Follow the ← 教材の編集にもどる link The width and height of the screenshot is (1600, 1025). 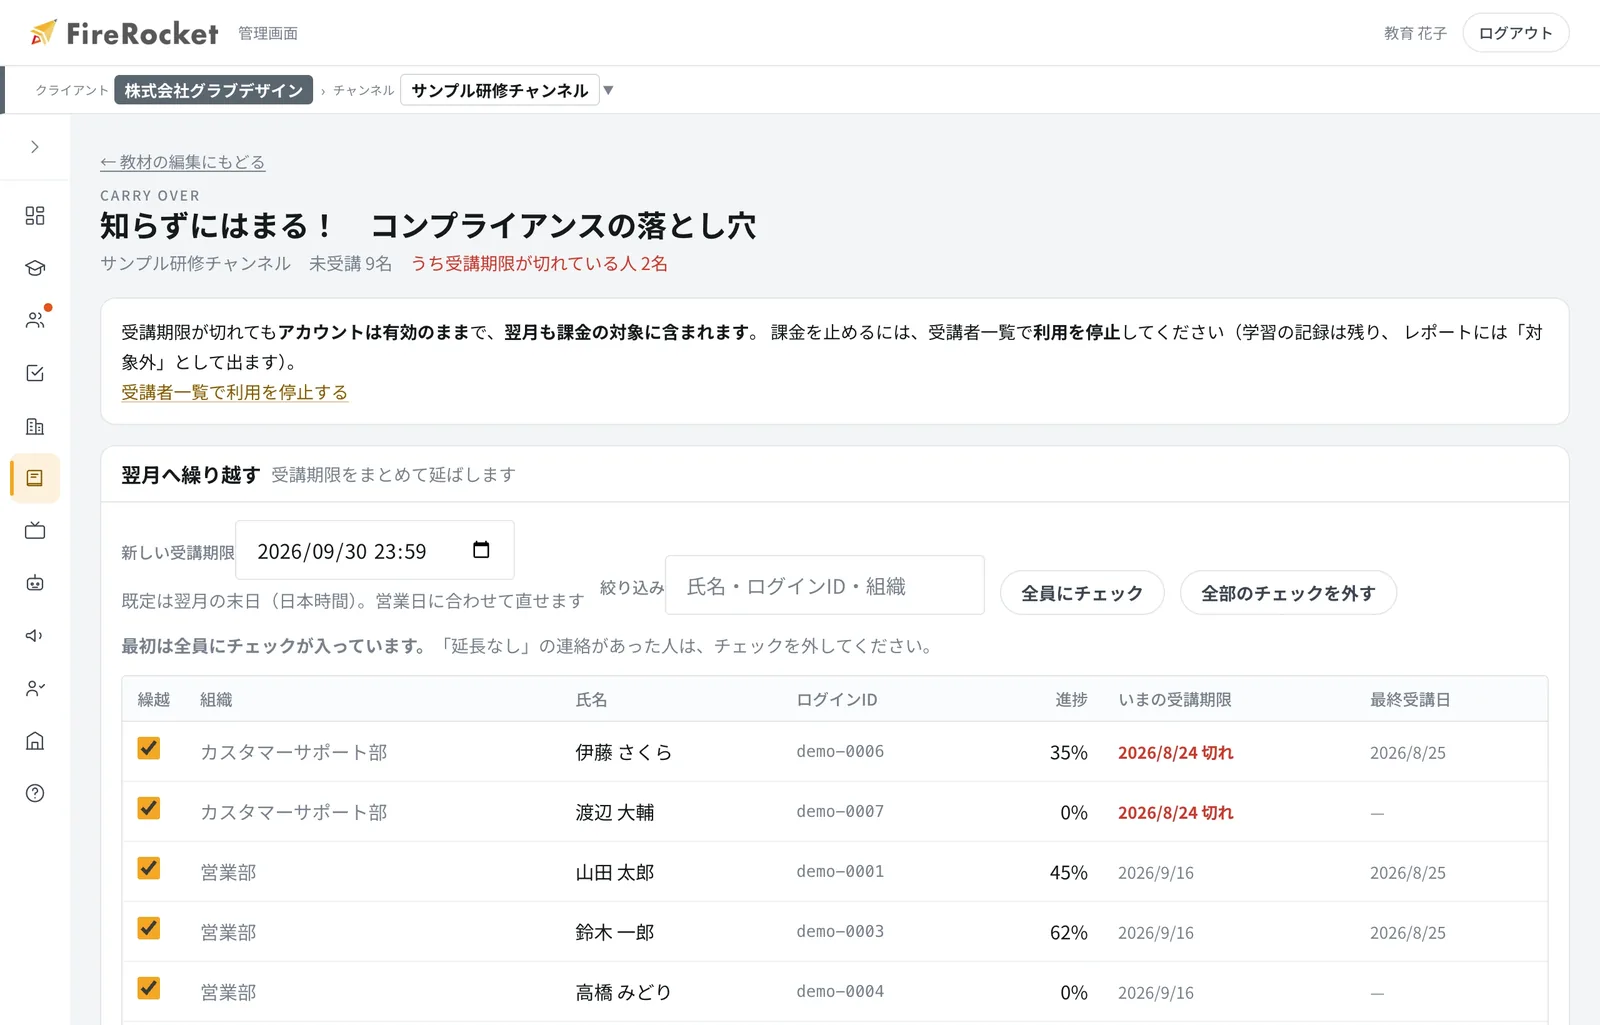[x=183, y=162]
